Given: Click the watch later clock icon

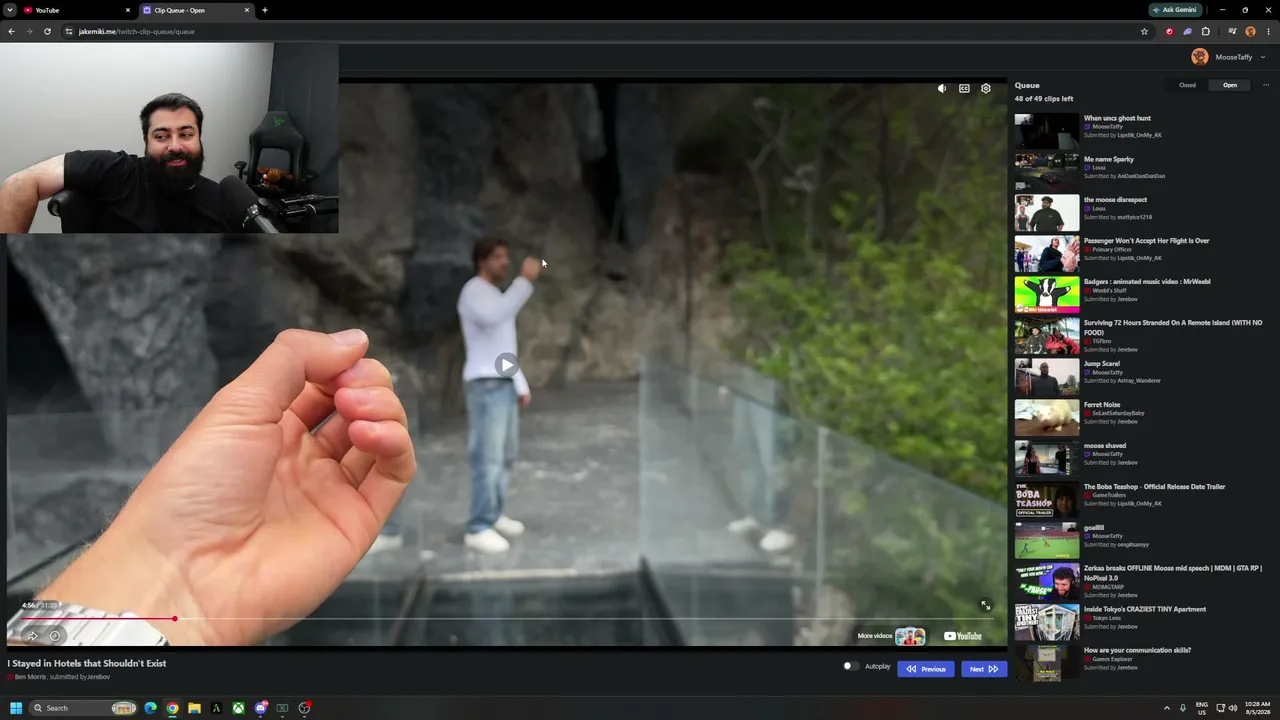Looking at the screenshot, I should coord(55,636).
